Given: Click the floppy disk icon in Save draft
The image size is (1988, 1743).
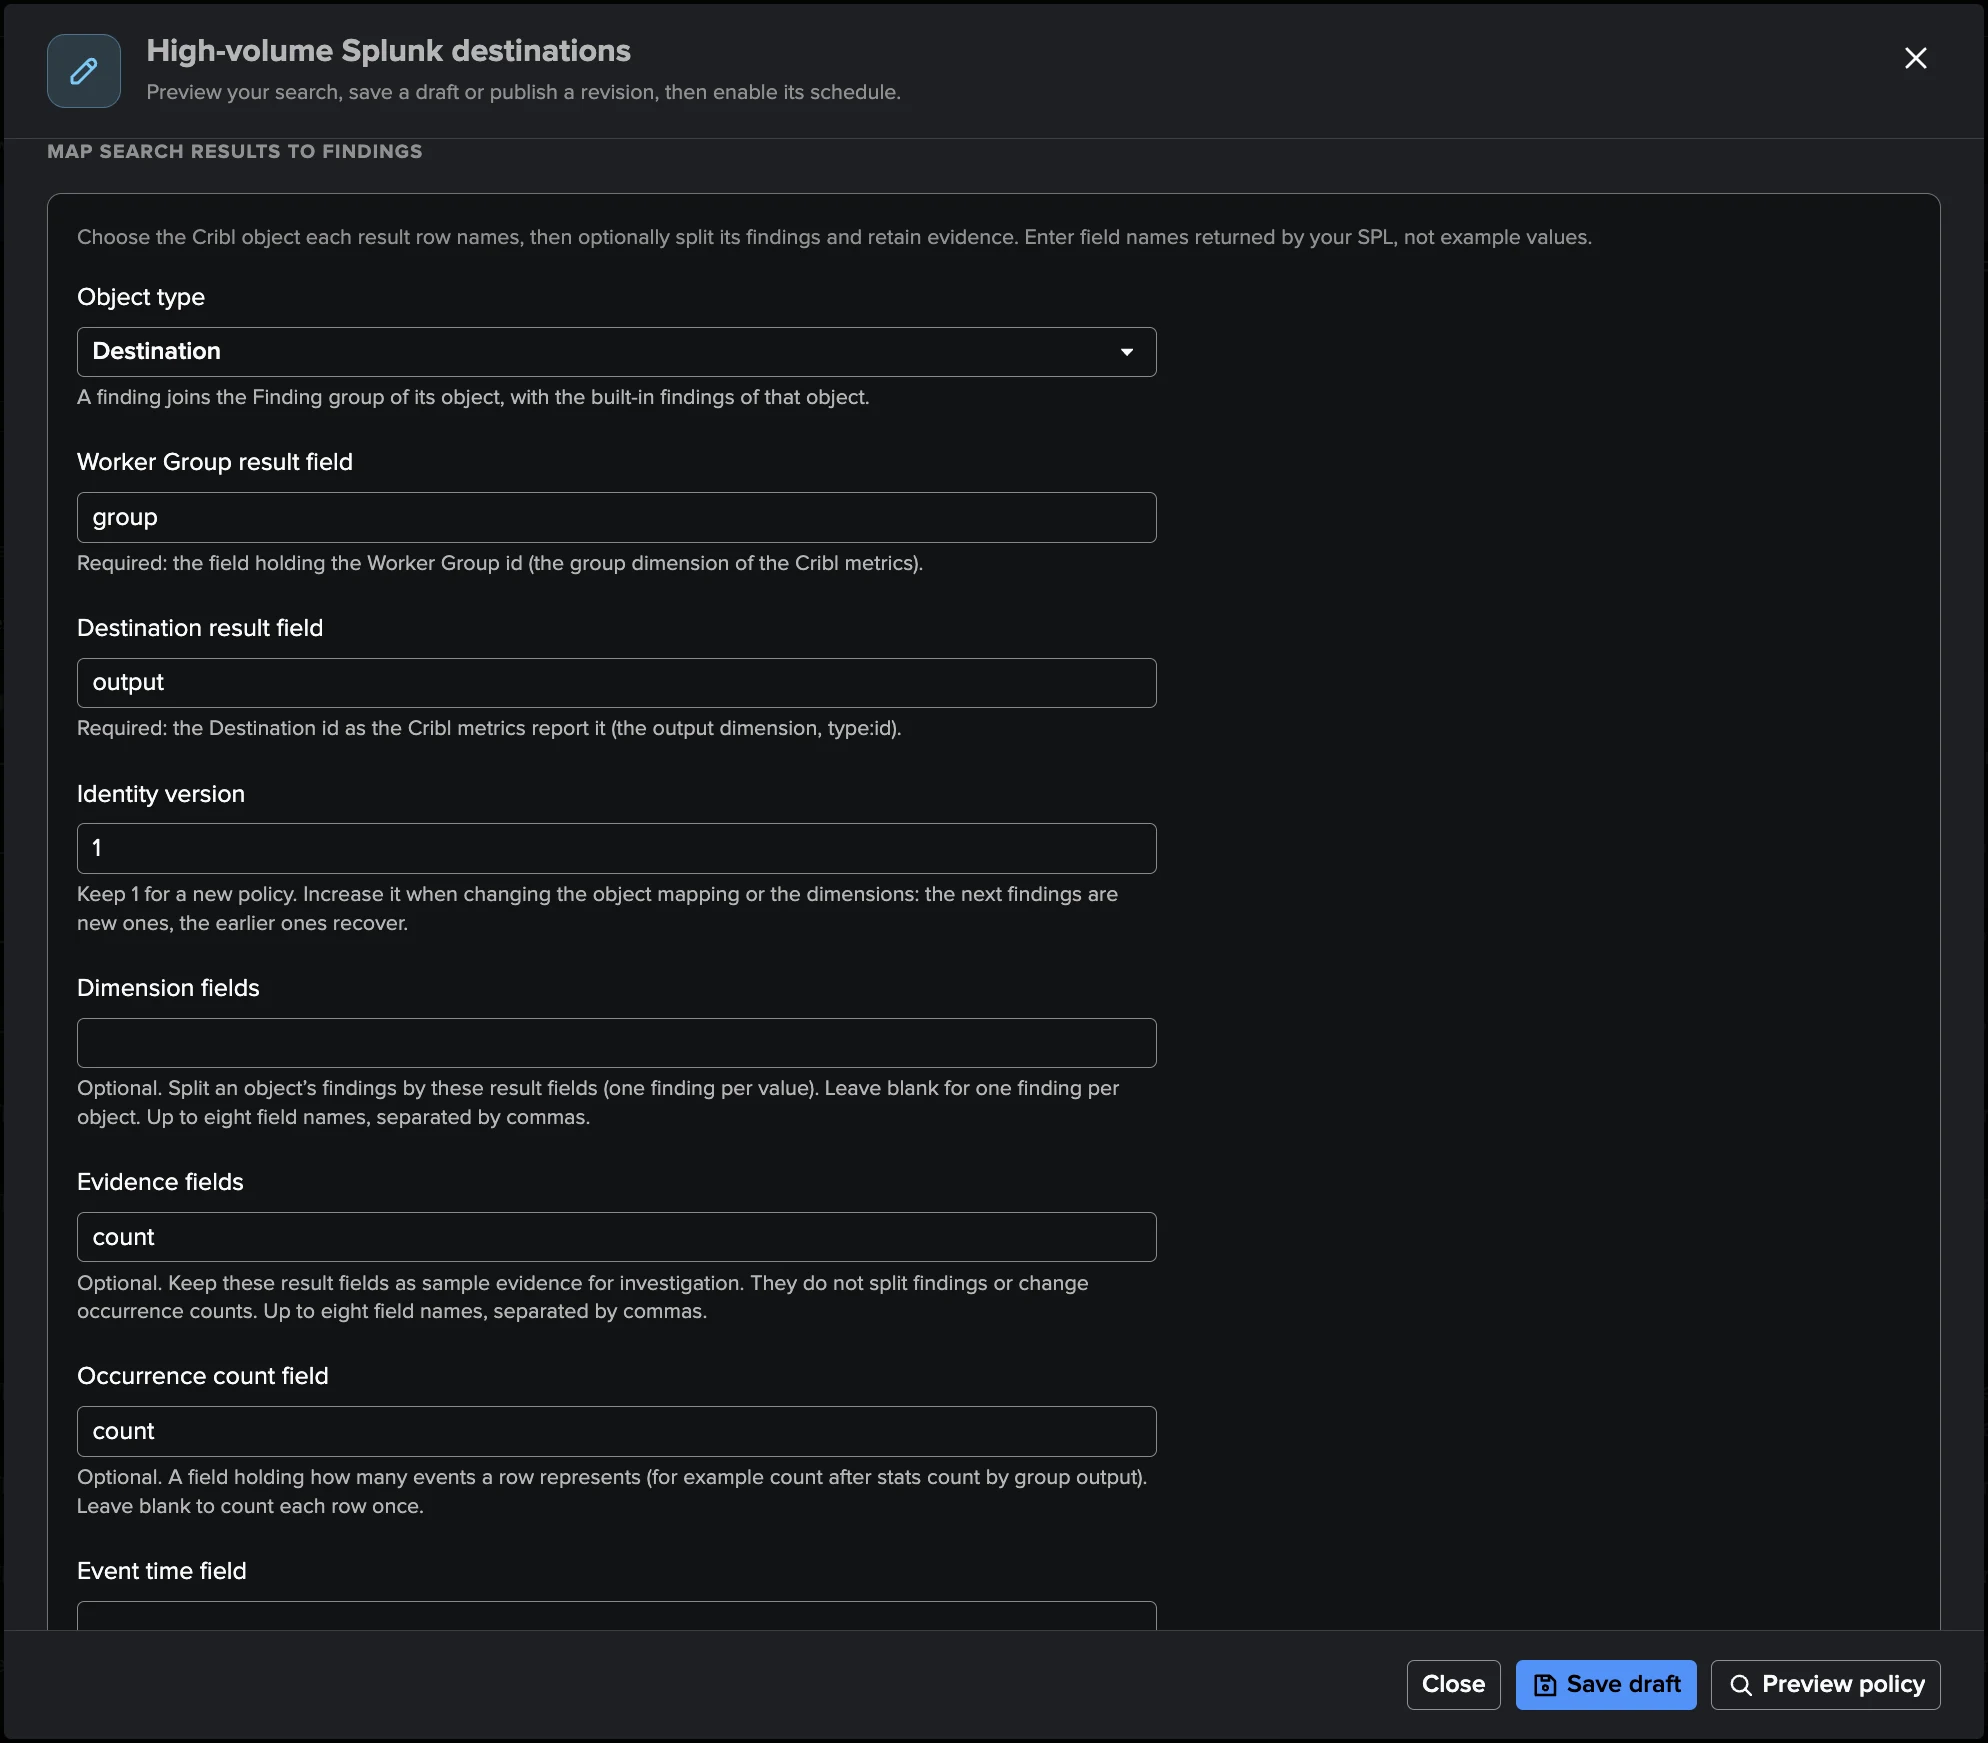Looking at the screenshot, I should (1545, 1685).
